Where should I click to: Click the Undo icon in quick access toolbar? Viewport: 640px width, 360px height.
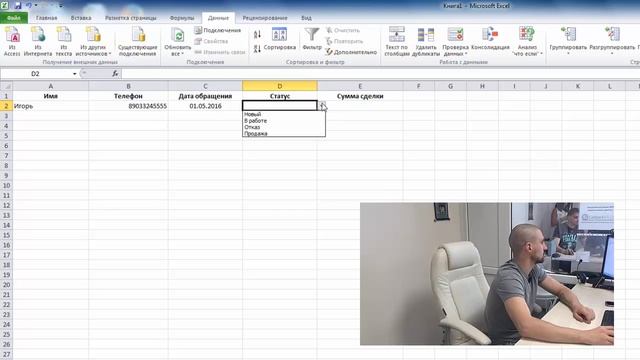[x=29, y=6]
